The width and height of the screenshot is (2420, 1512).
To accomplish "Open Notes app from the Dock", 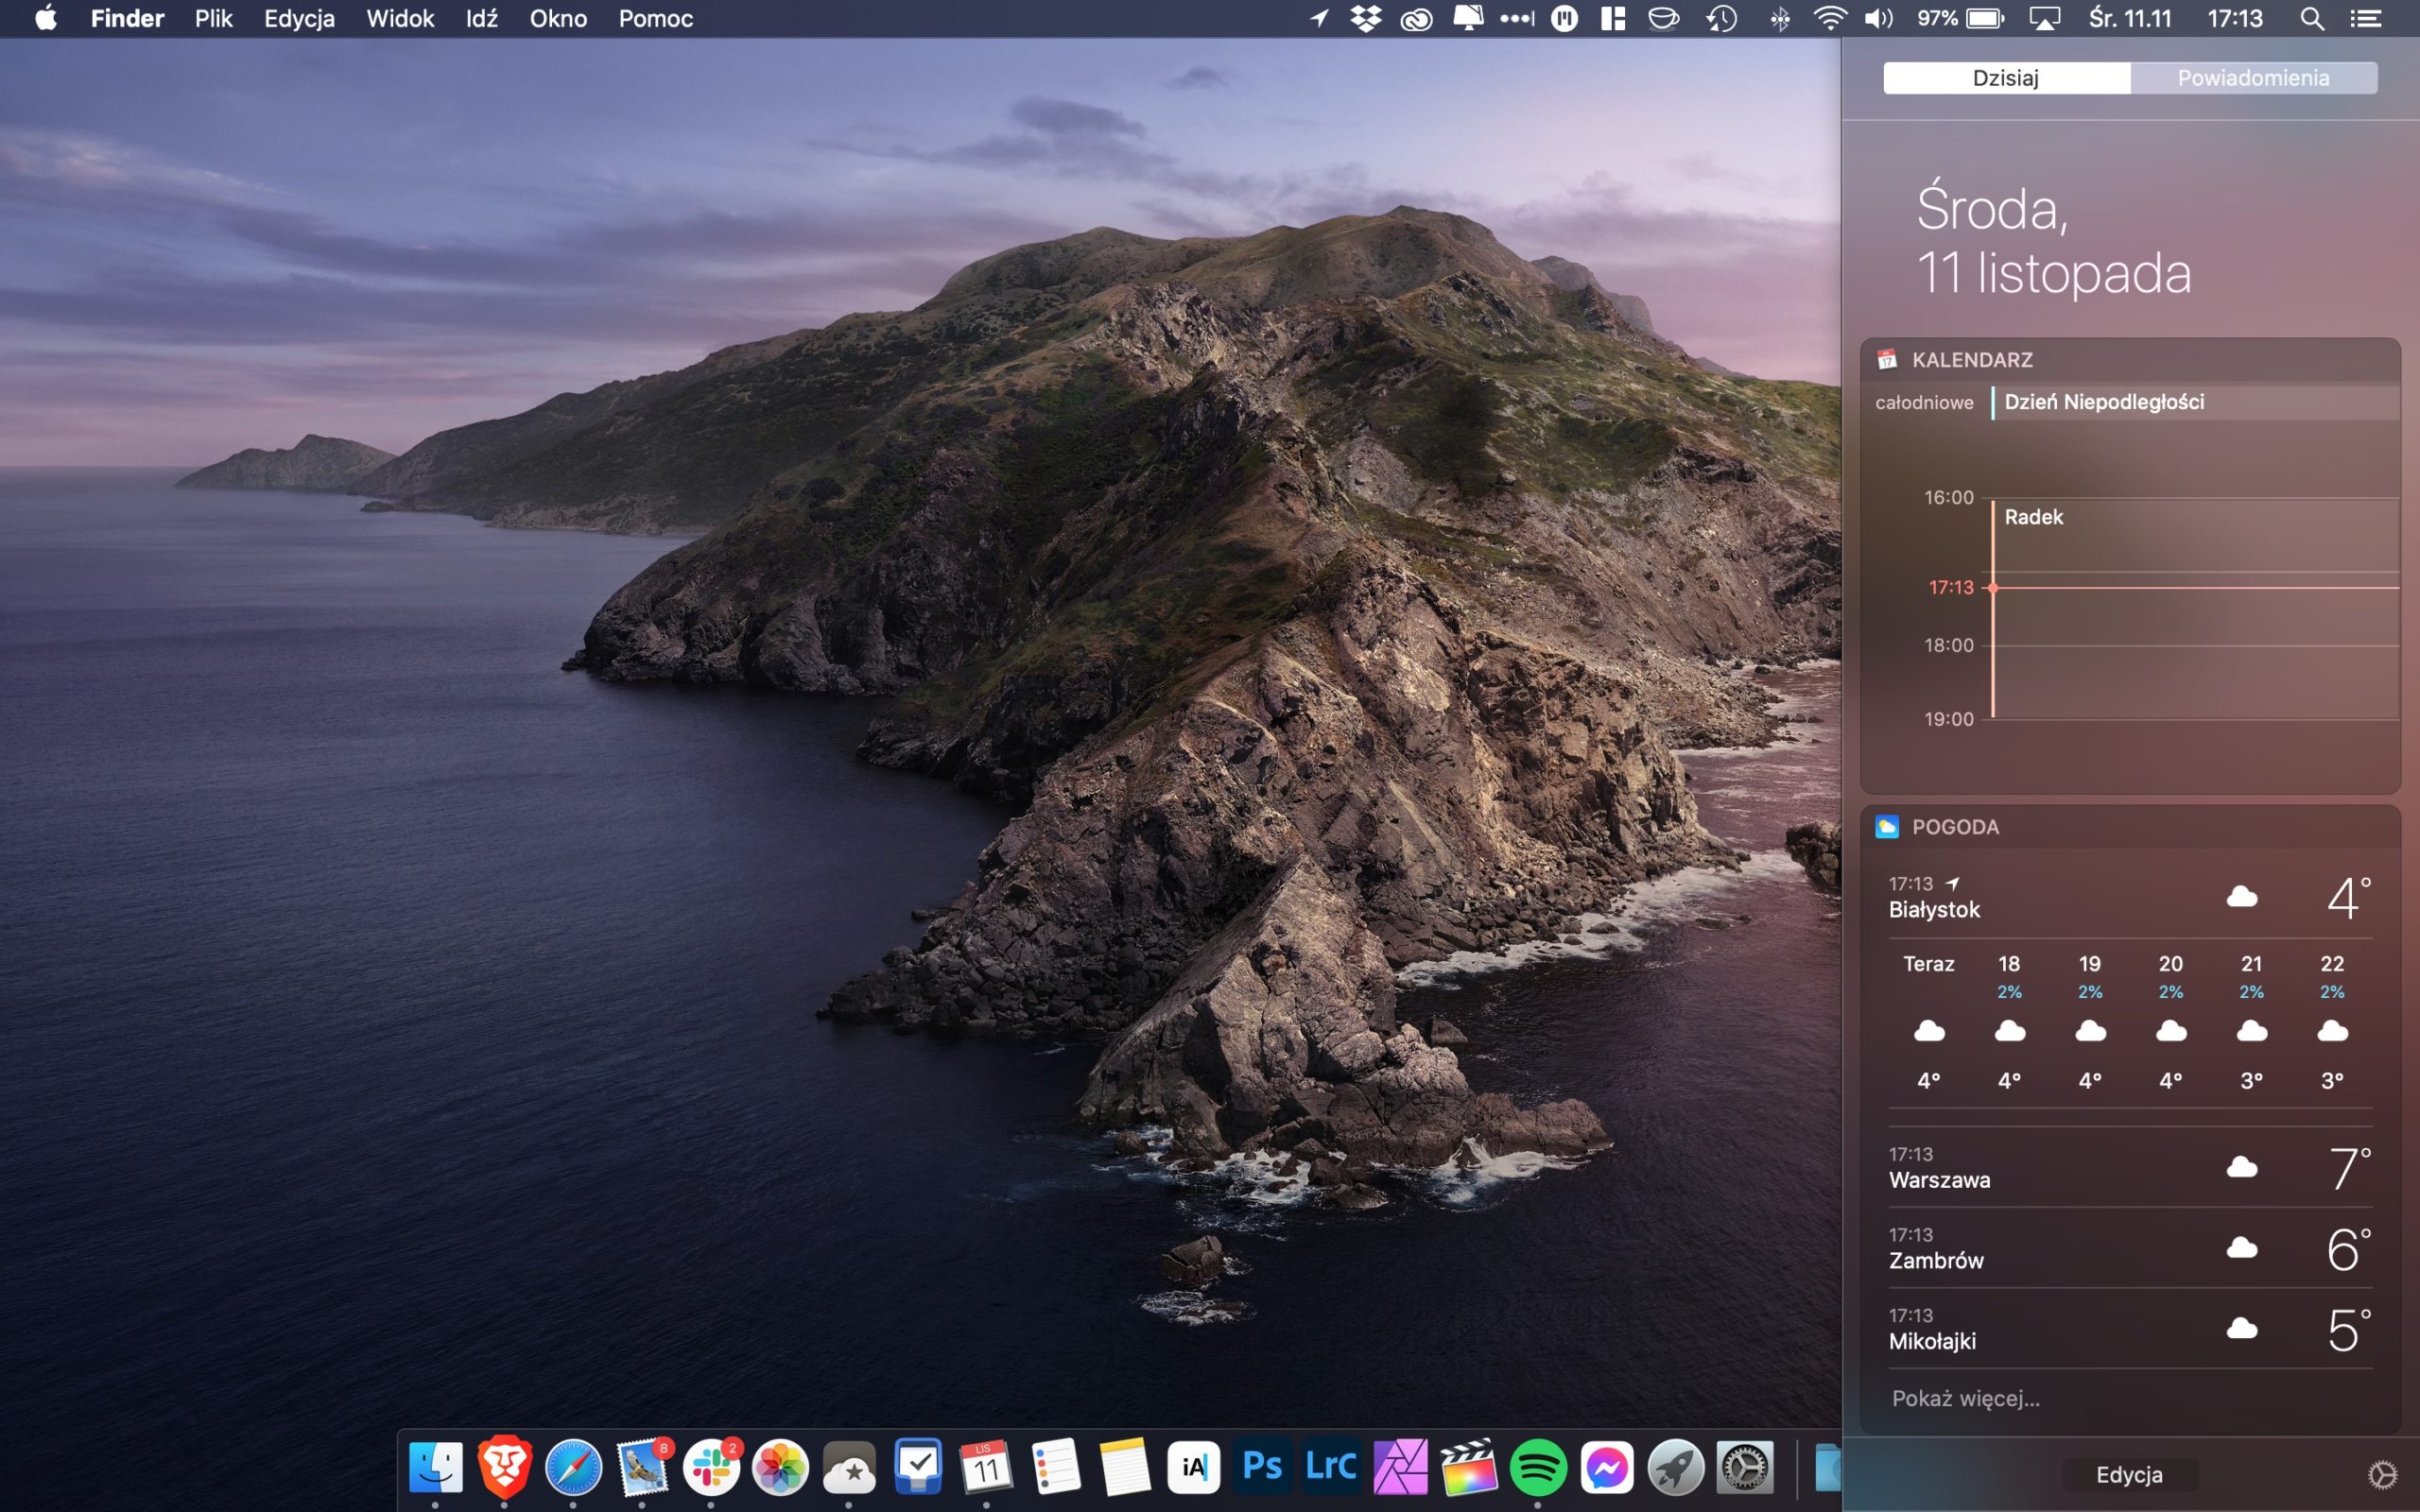I will (1125, 1467).
